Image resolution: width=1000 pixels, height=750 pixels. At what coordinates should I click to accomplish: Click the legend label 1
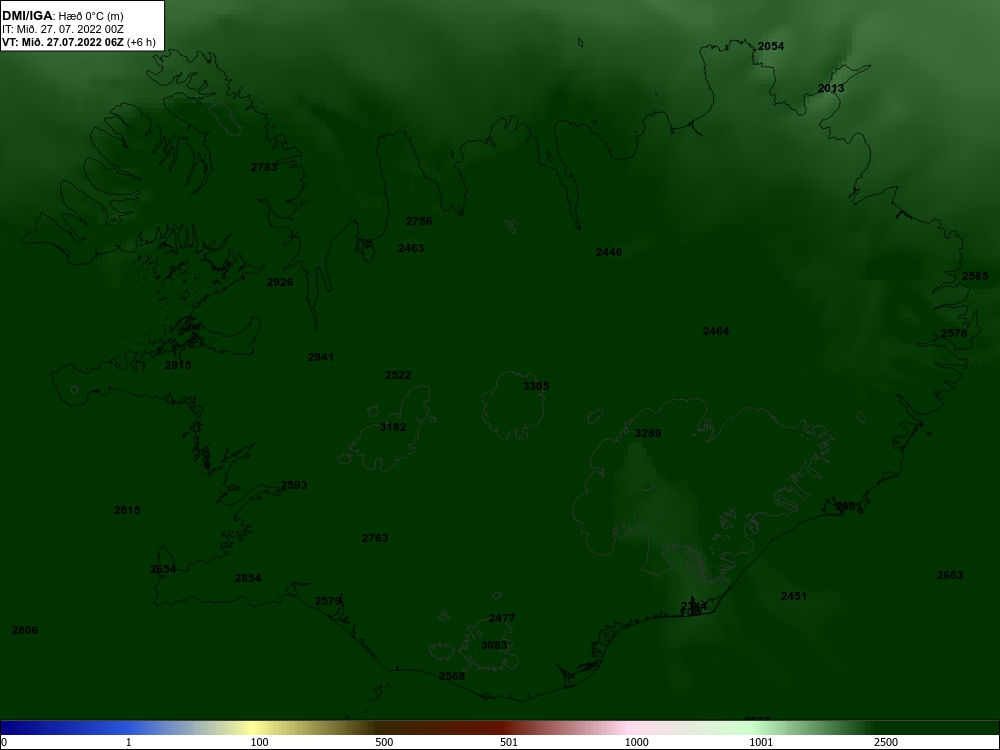tap(129, 742)
